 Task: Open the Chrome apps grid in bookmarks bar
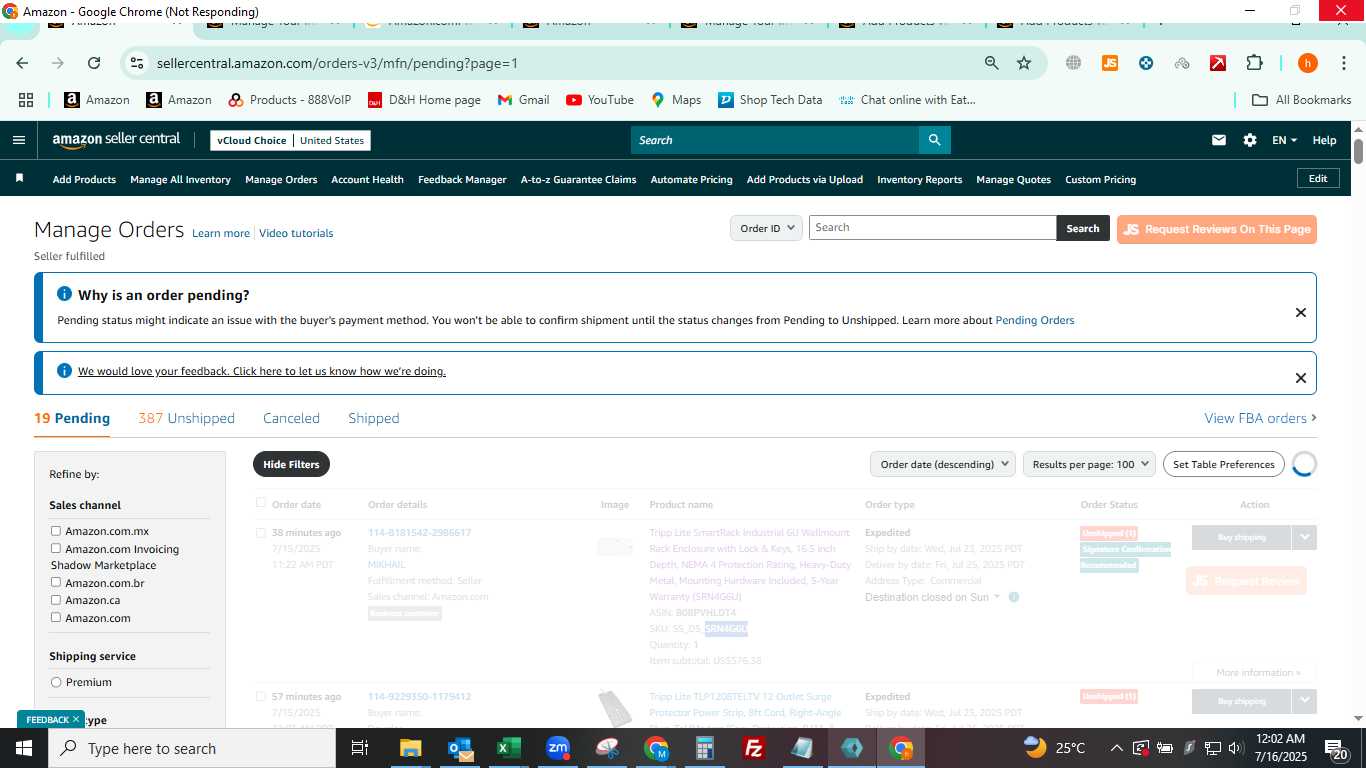[x=26, y=100]
